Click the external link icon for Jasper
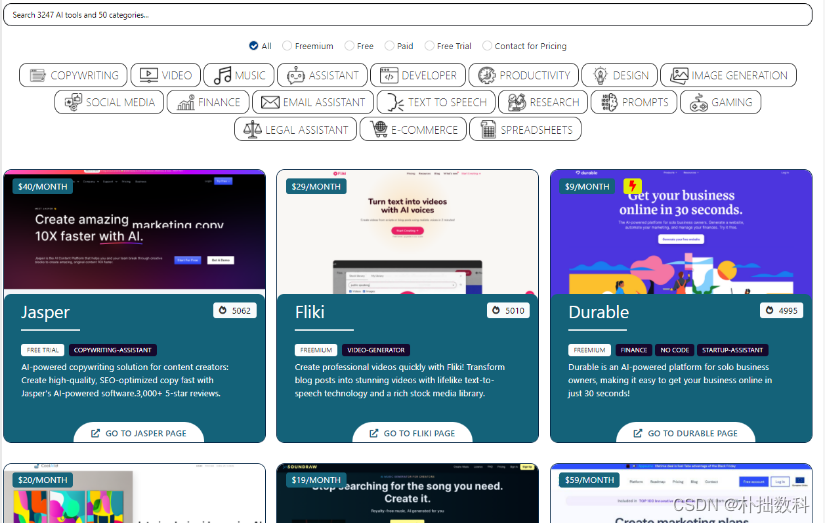 pos(95,433)
